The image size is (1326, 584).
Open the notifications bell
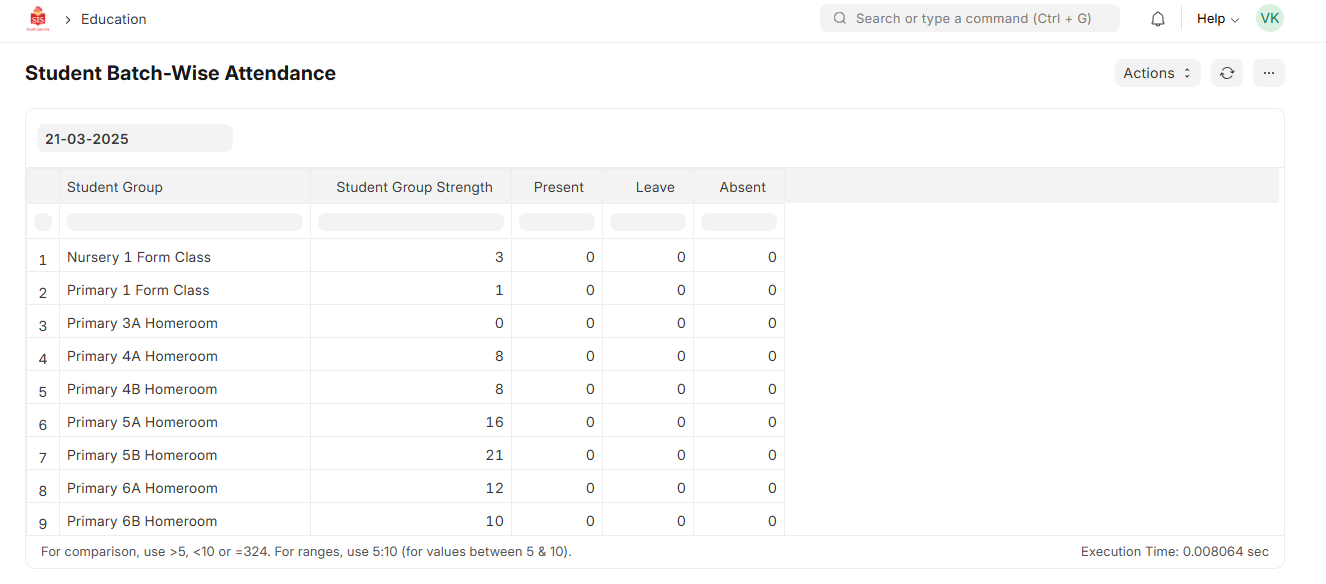pos(1158,19)
